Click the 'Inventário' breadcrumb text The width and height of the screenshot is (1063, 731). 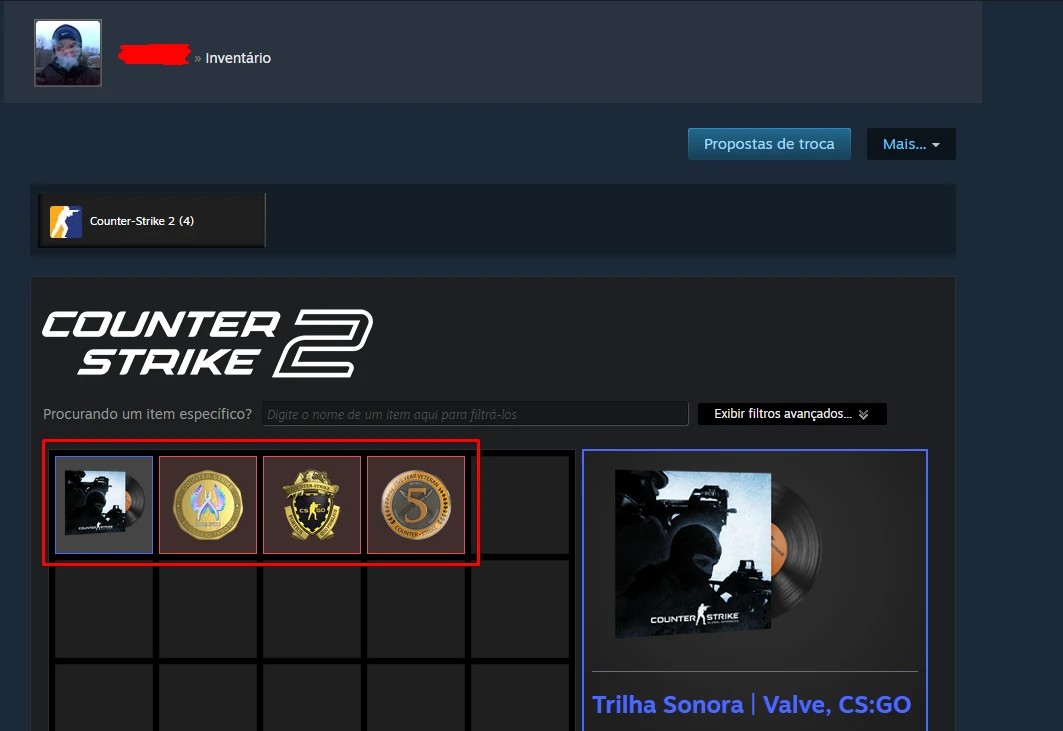pos(238,58)
